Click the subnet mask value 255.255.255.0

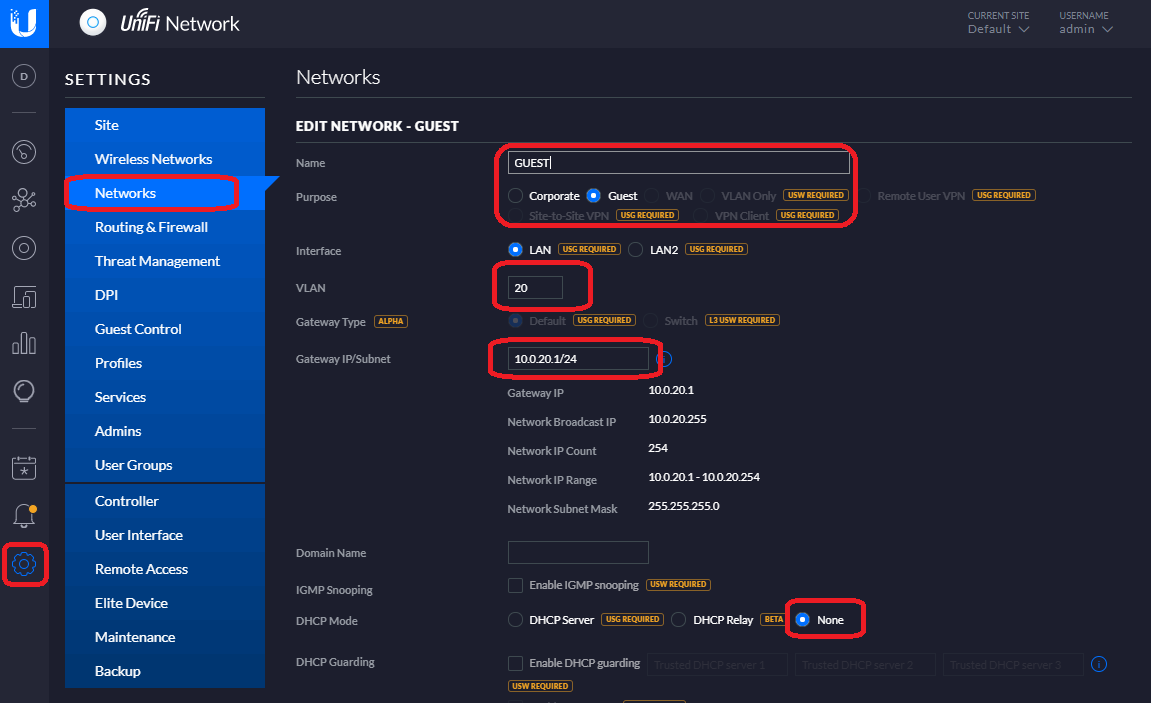[683, 506]
